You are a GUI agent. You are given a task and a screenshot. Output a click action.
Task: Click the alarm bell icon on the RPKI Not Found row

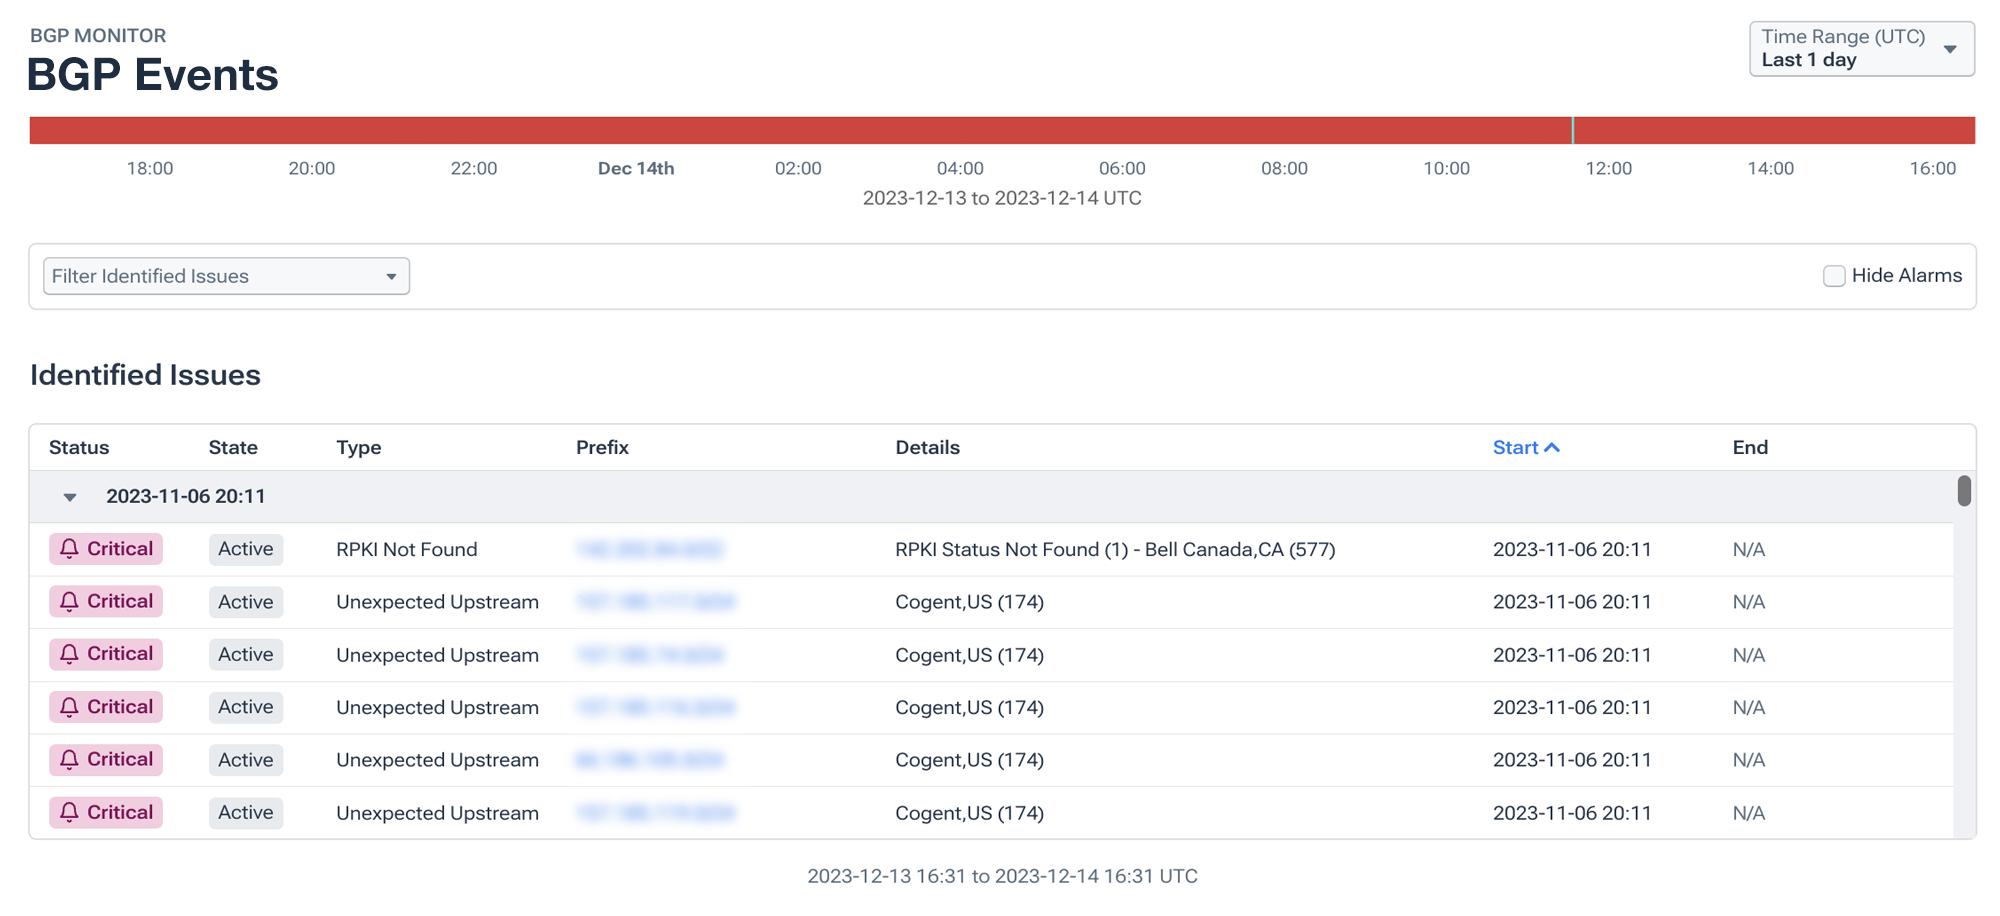(x=68, y=549)
